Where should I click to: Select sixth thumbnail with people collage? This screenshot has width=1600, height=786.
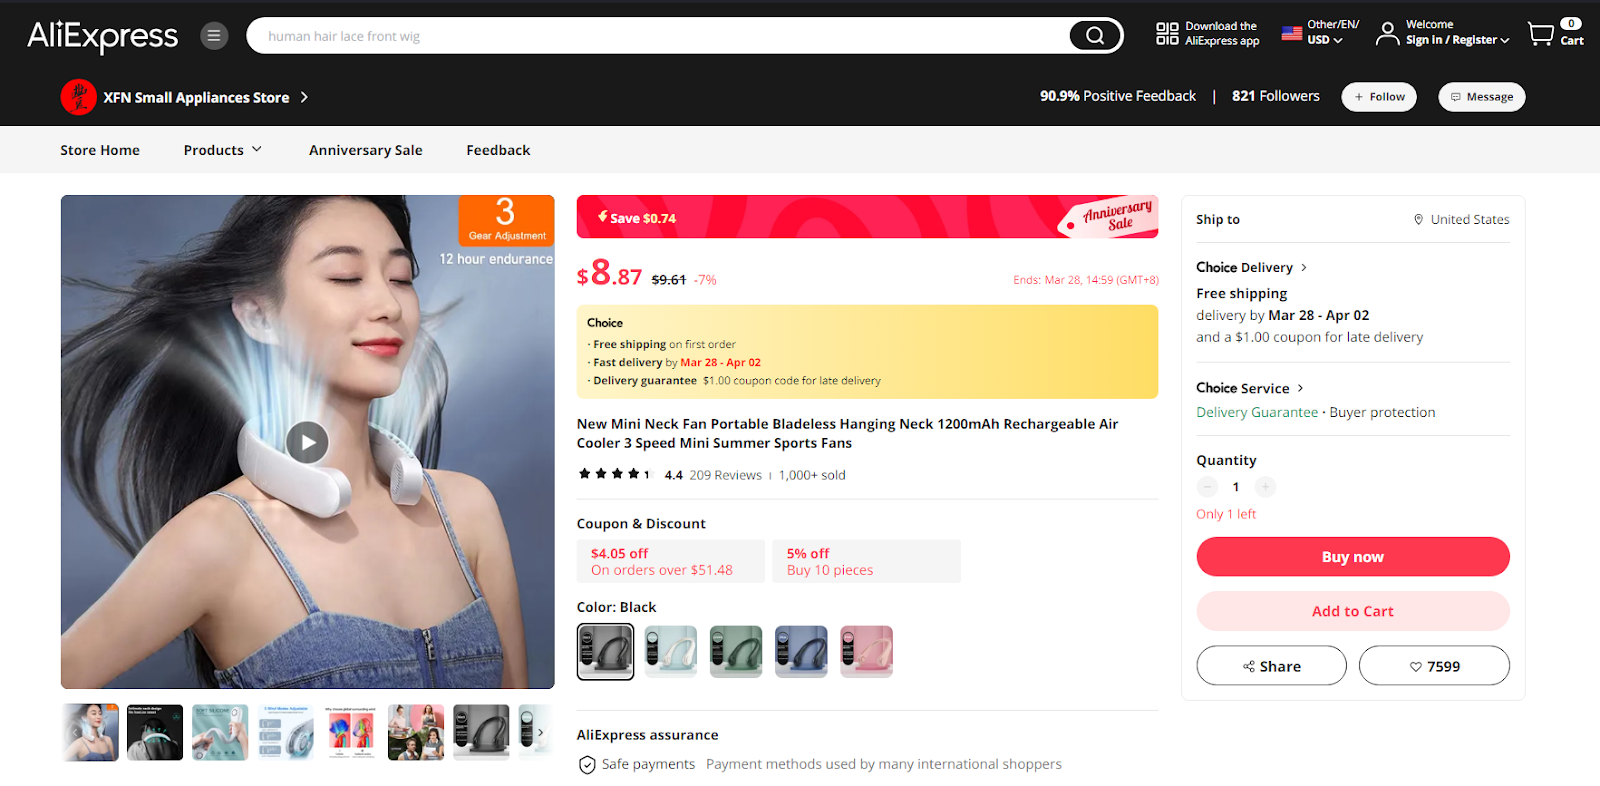[x=416, y=732]
